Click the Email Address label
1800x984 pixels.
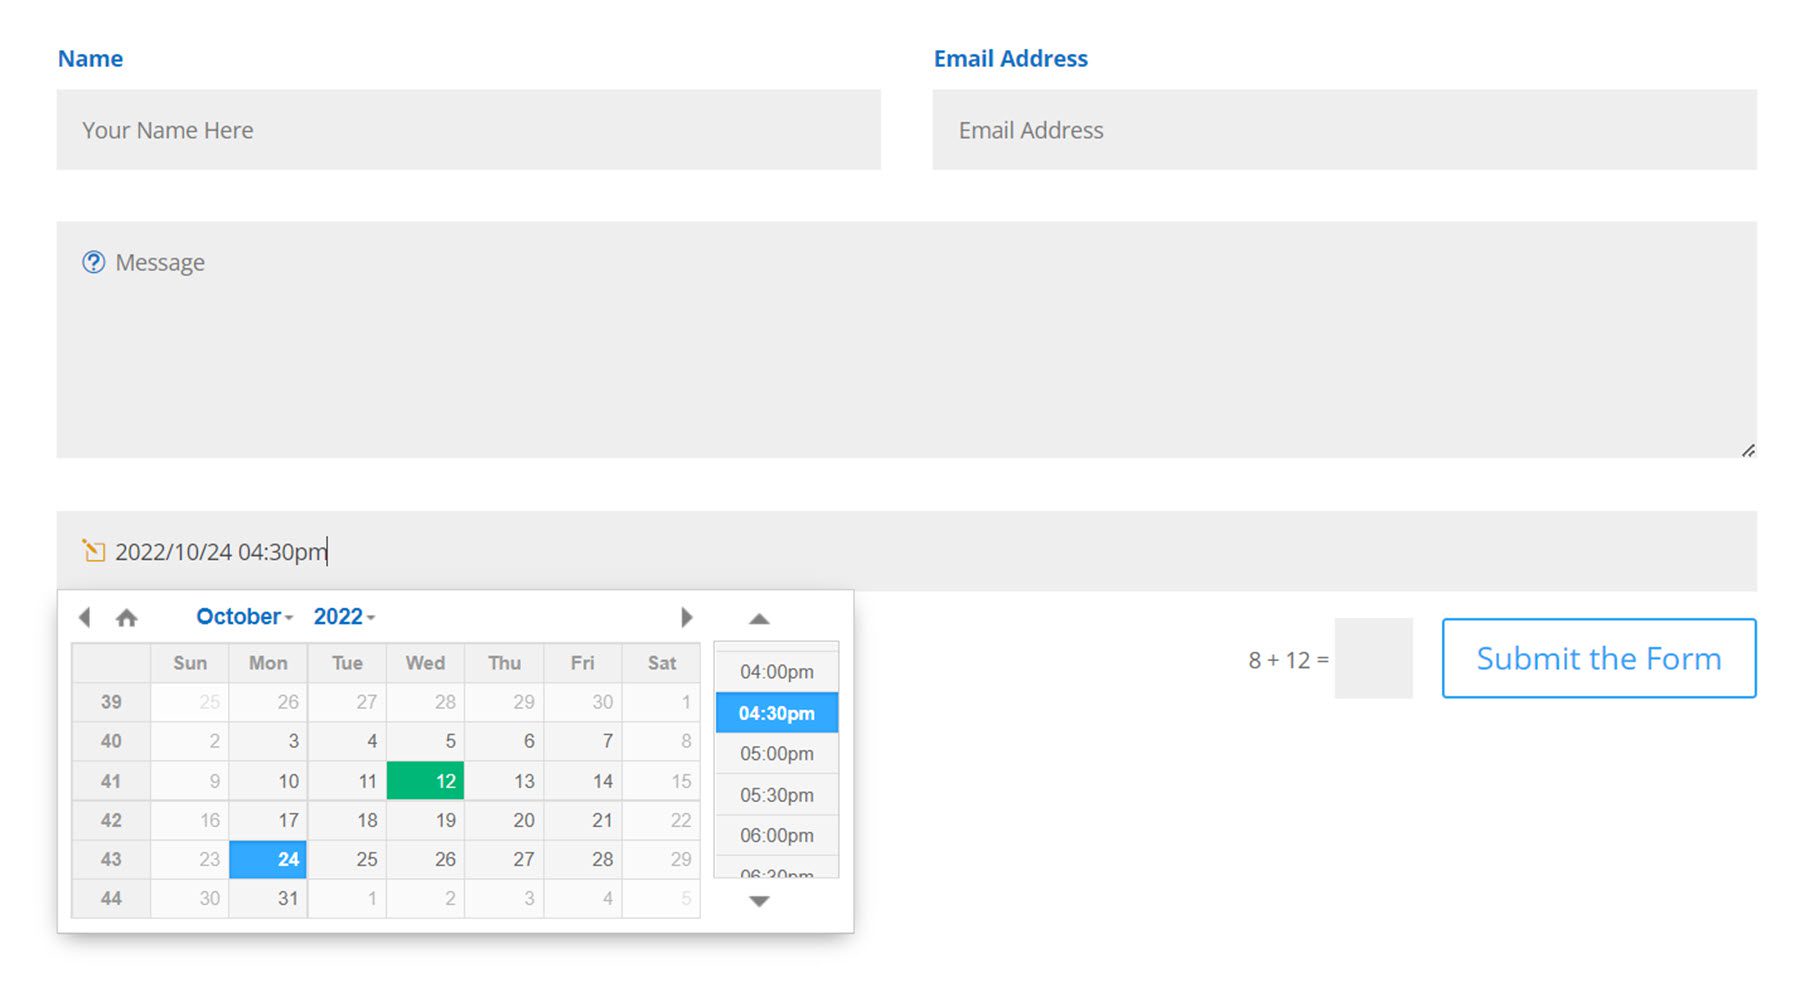1011,58
